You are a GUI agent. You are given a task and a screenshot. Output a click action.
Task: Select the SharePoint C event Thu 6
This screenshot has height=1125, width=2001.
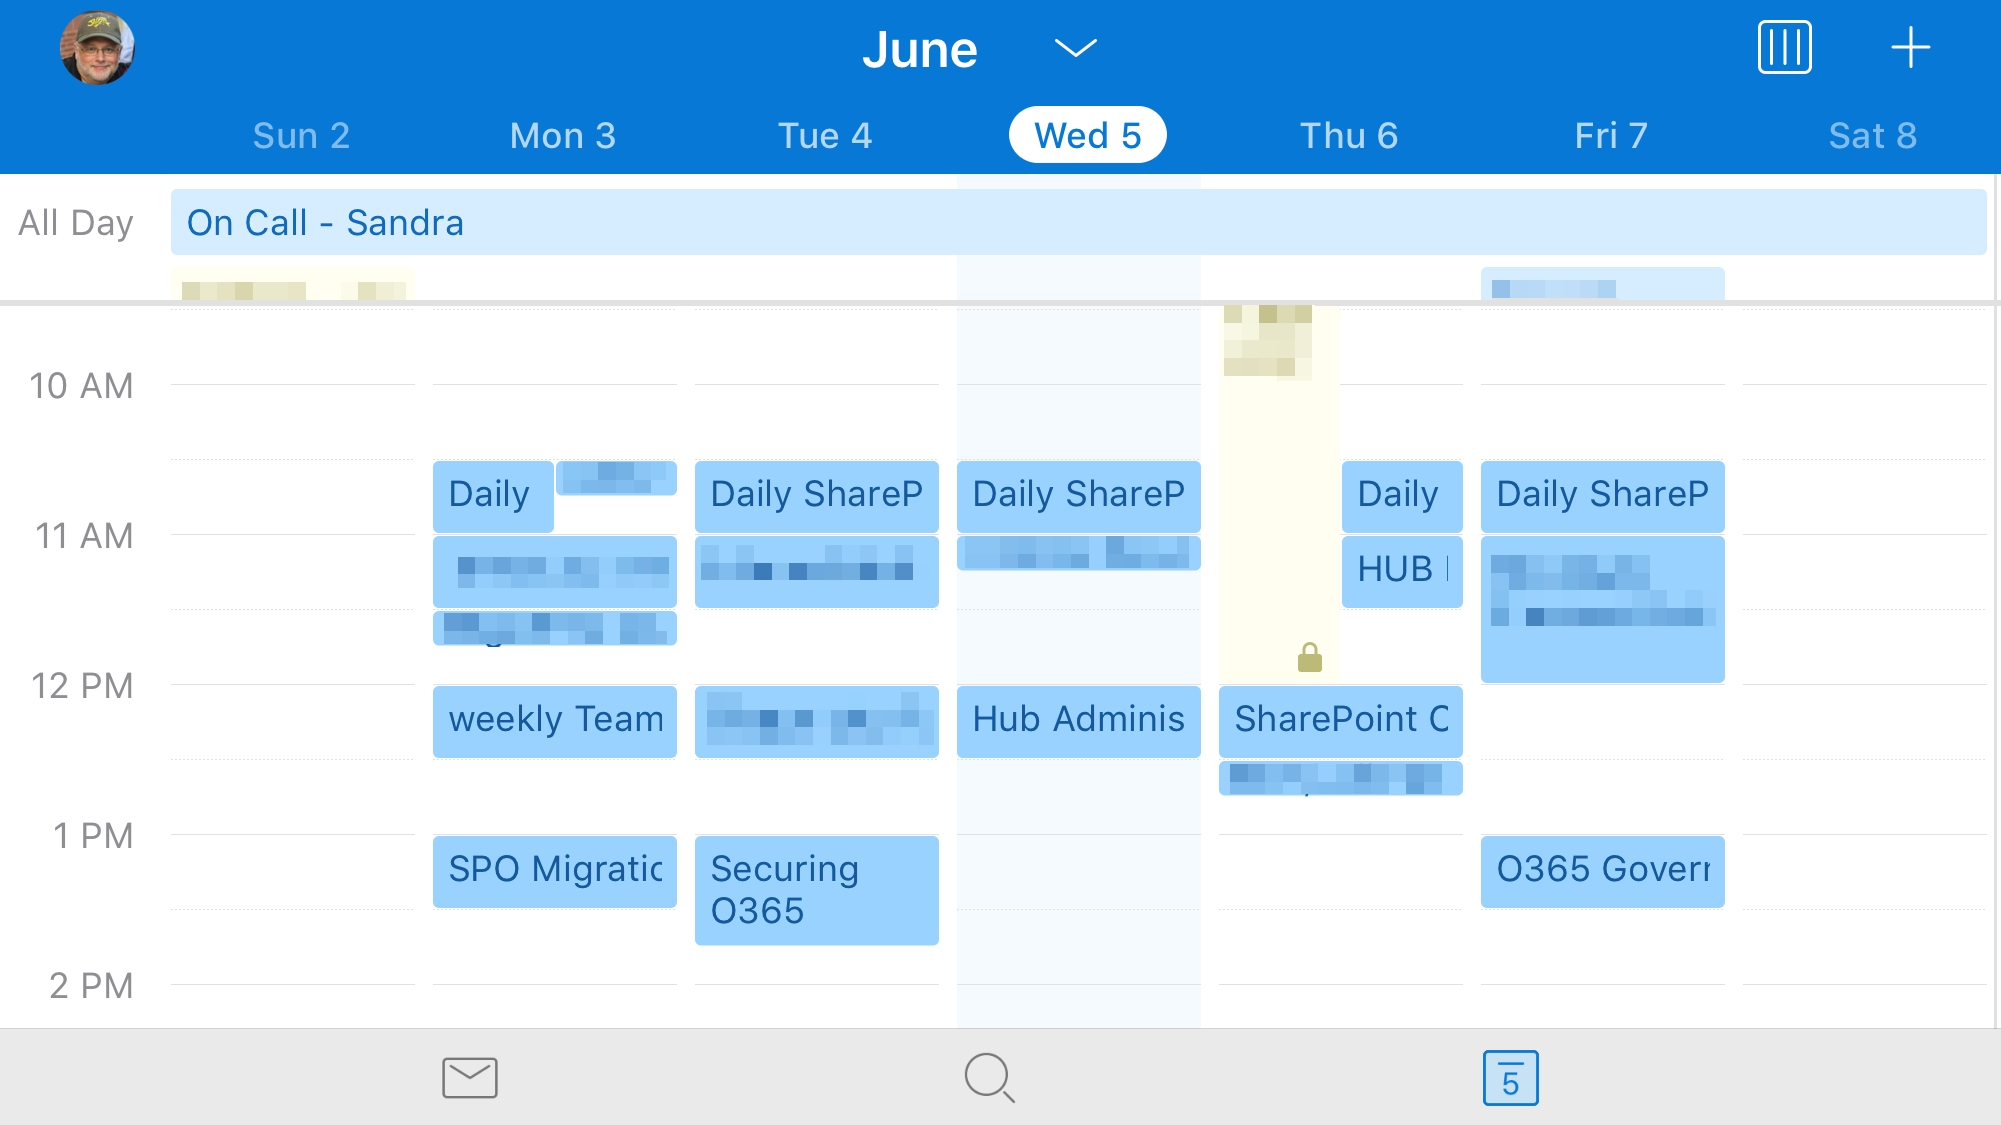1339,718
